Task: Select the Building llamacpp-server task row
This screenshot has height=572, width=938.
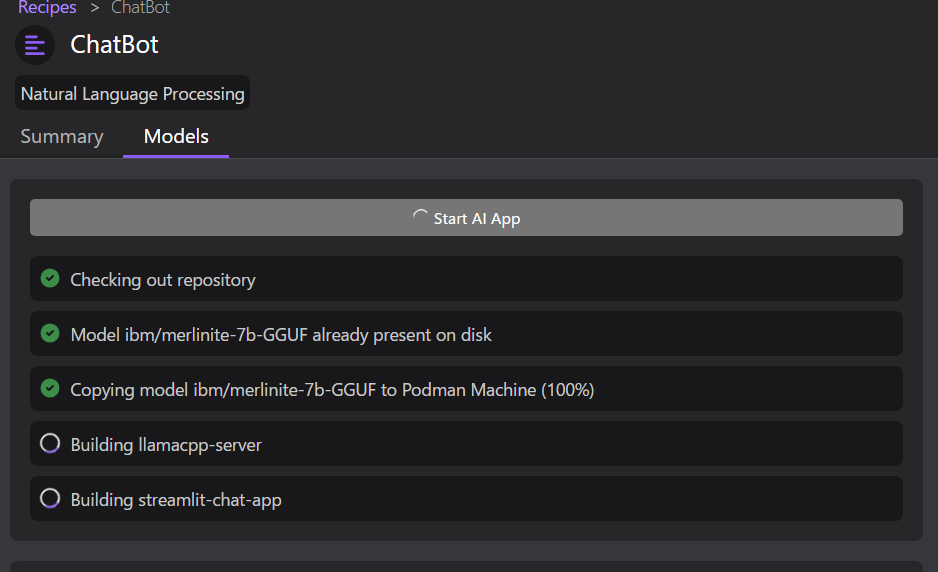Action: click(x=466, y=444)
